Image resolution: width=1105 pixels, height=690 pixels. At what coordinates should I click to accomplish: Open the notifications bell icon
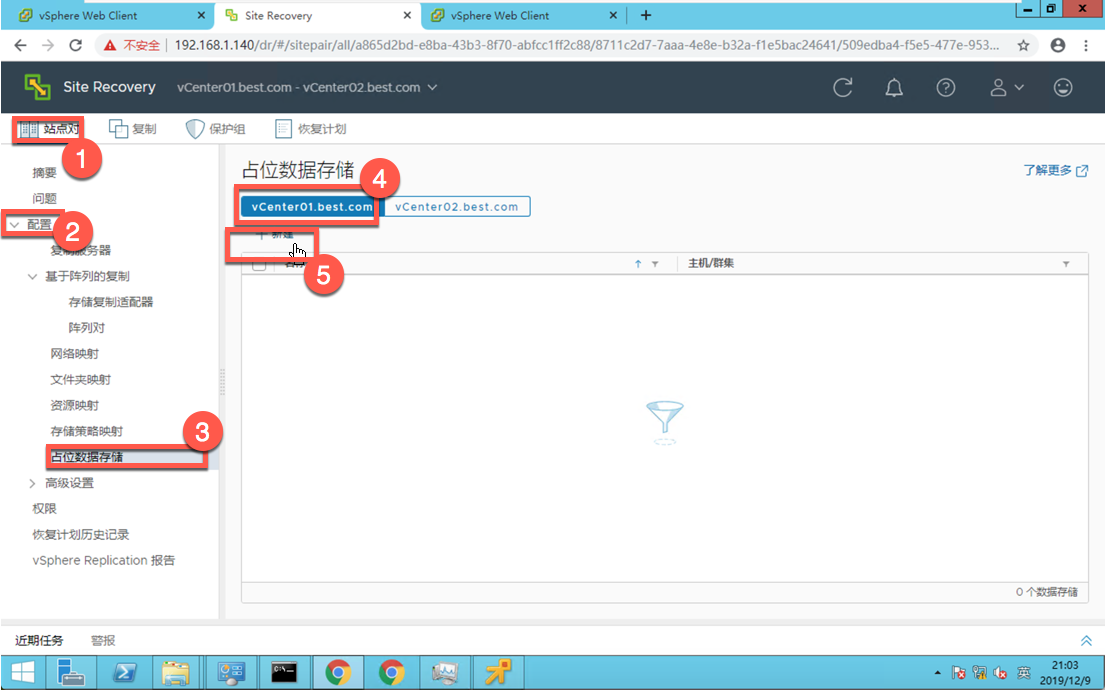click(x=894, y=87)
